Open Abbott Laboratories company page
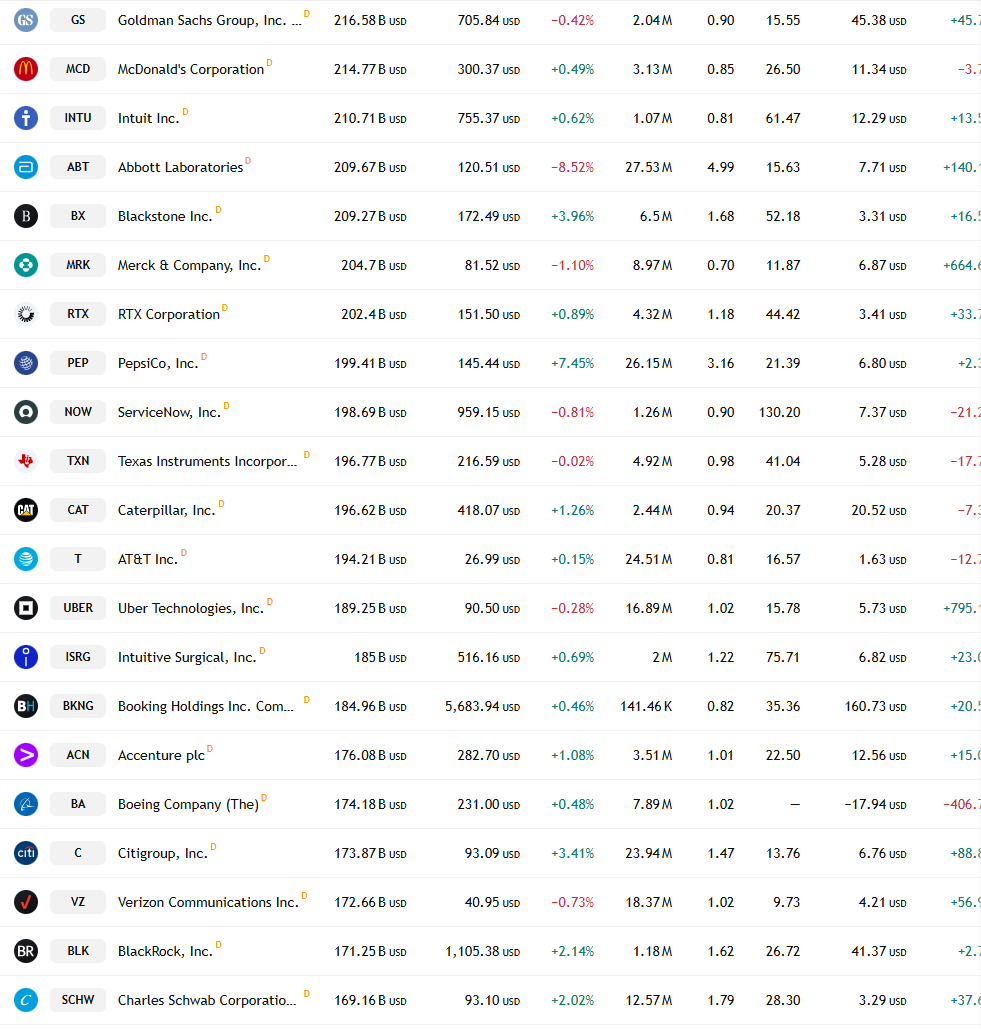The height and width of the screenshot is (1029, 981). 180,167
